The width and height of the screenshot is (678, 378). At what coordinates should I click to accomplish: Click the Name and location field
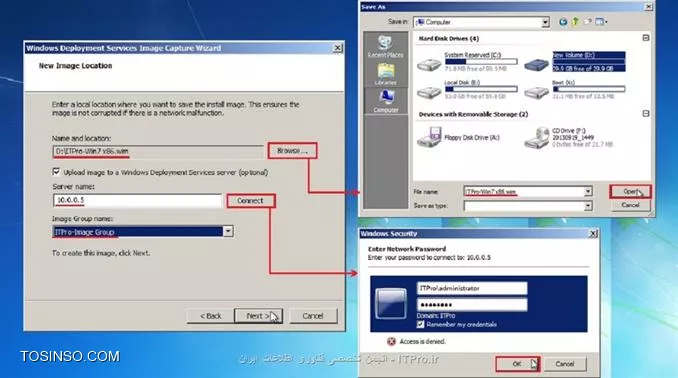click(x=158, y=151)
